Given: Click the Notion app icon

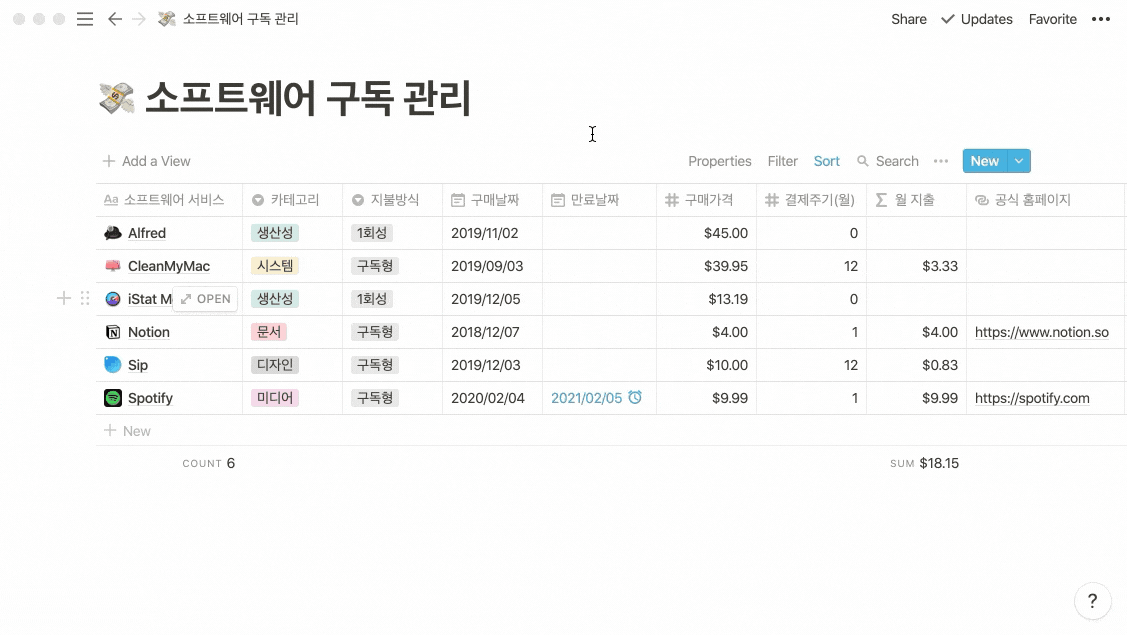Looking at the screenshot, I should (x=113, y=332).
